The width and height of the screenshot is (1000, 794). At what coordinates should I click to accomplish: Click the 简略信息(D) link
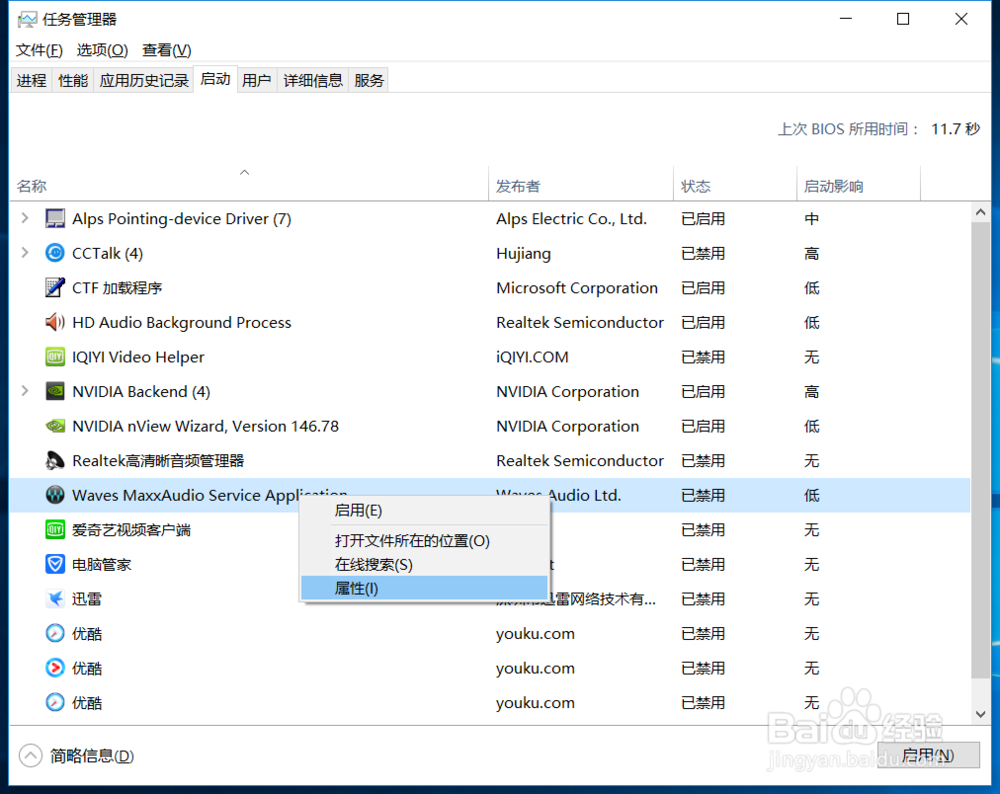92,756
